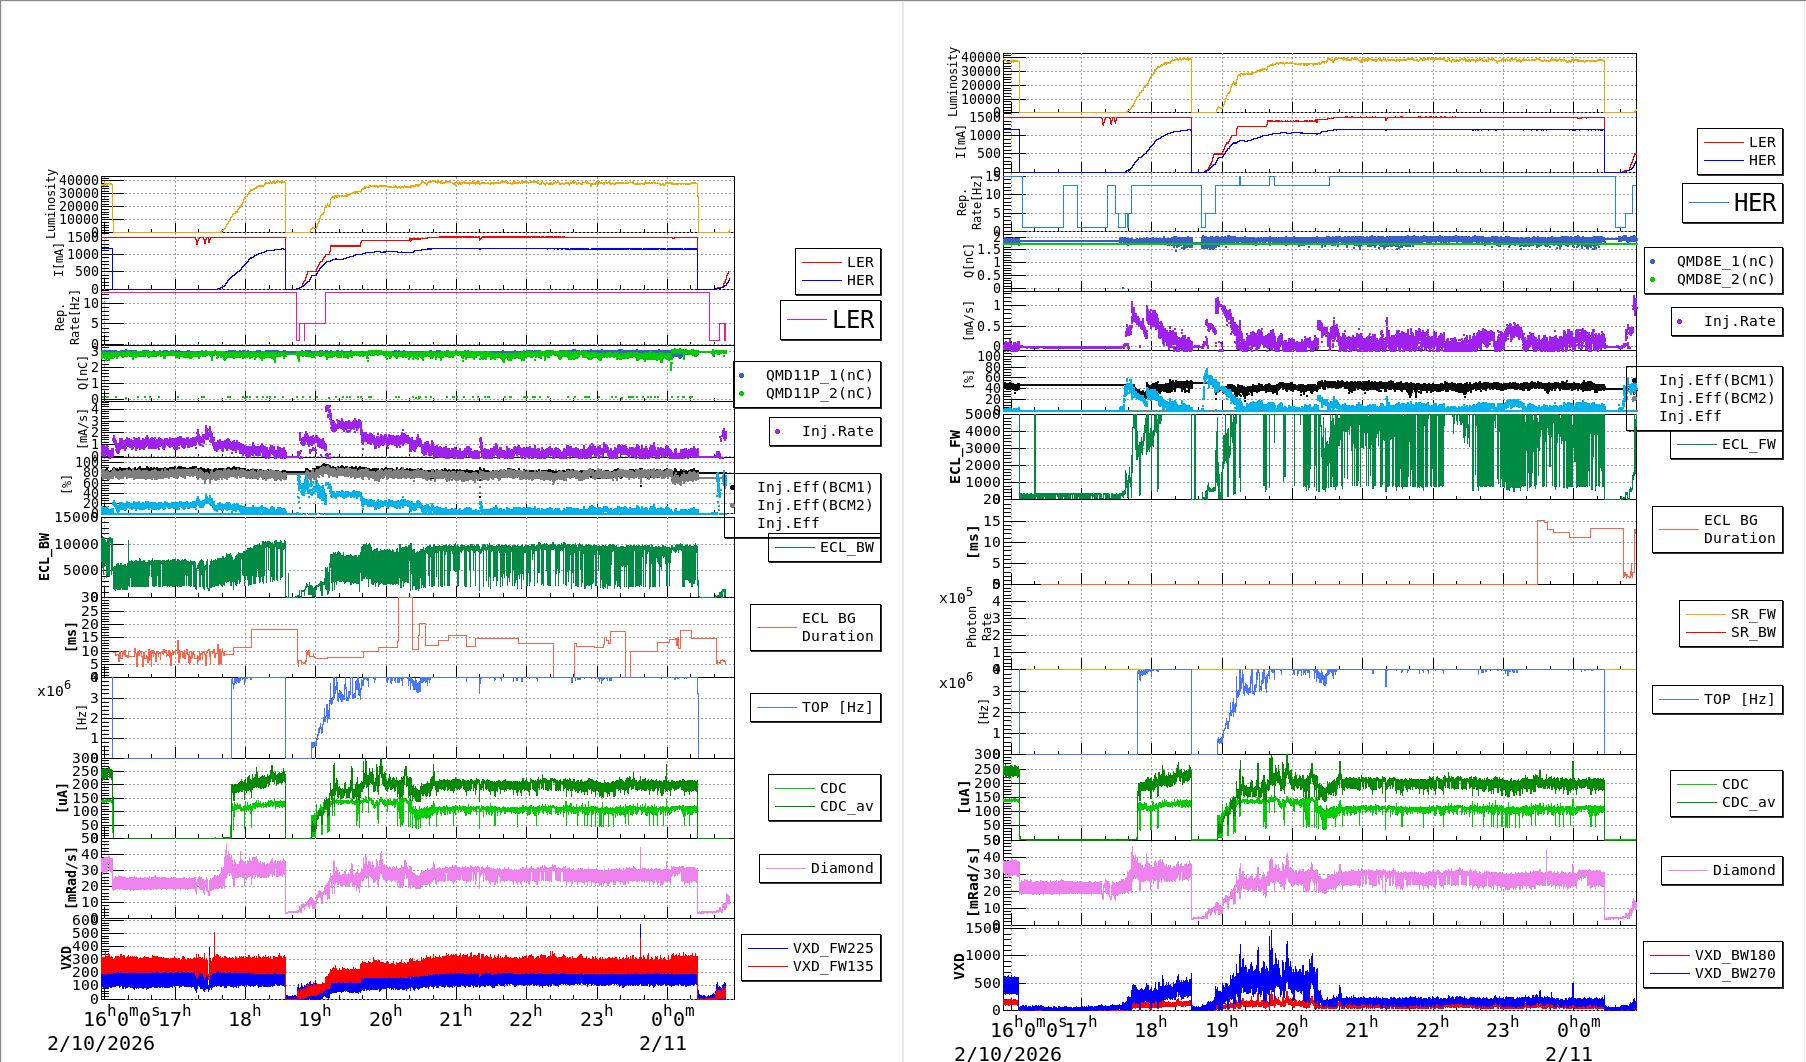Screen dimensions: 1806x1062
Task: Click the 2/10/2026 date label under left plot
Action: 101,1043
